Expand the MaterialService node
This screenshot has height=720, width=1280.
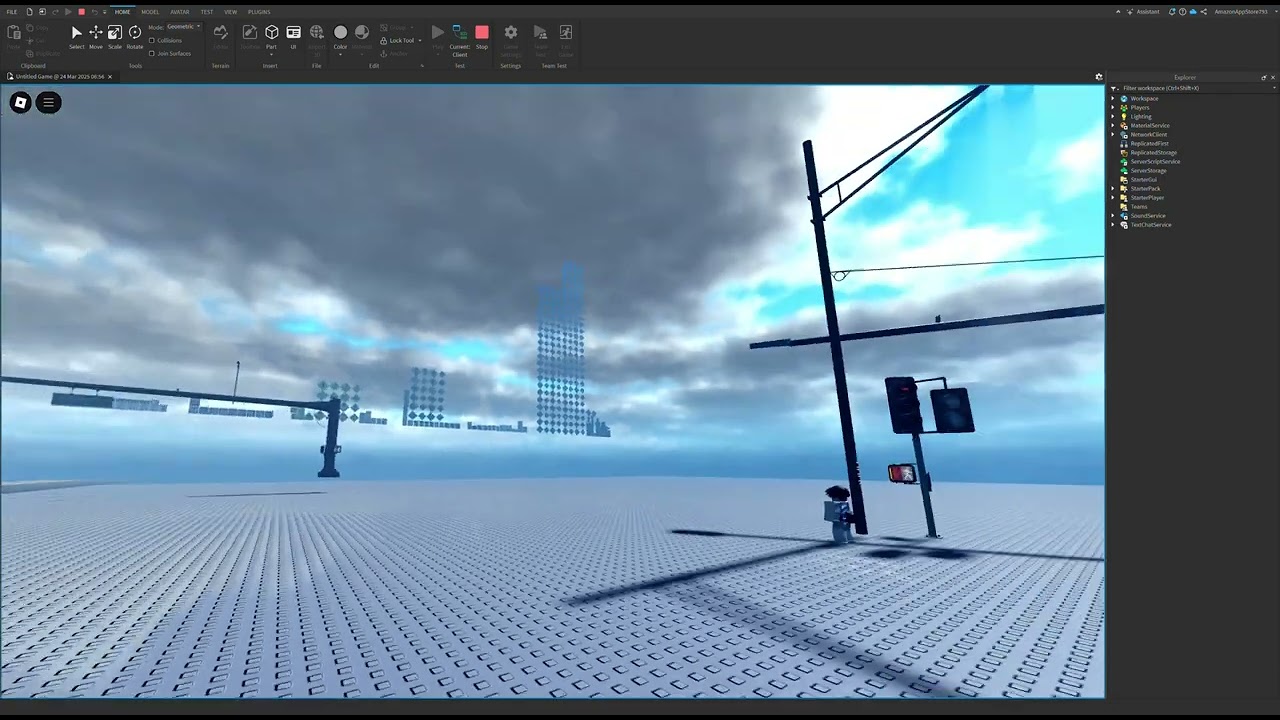click(1113, 125)
